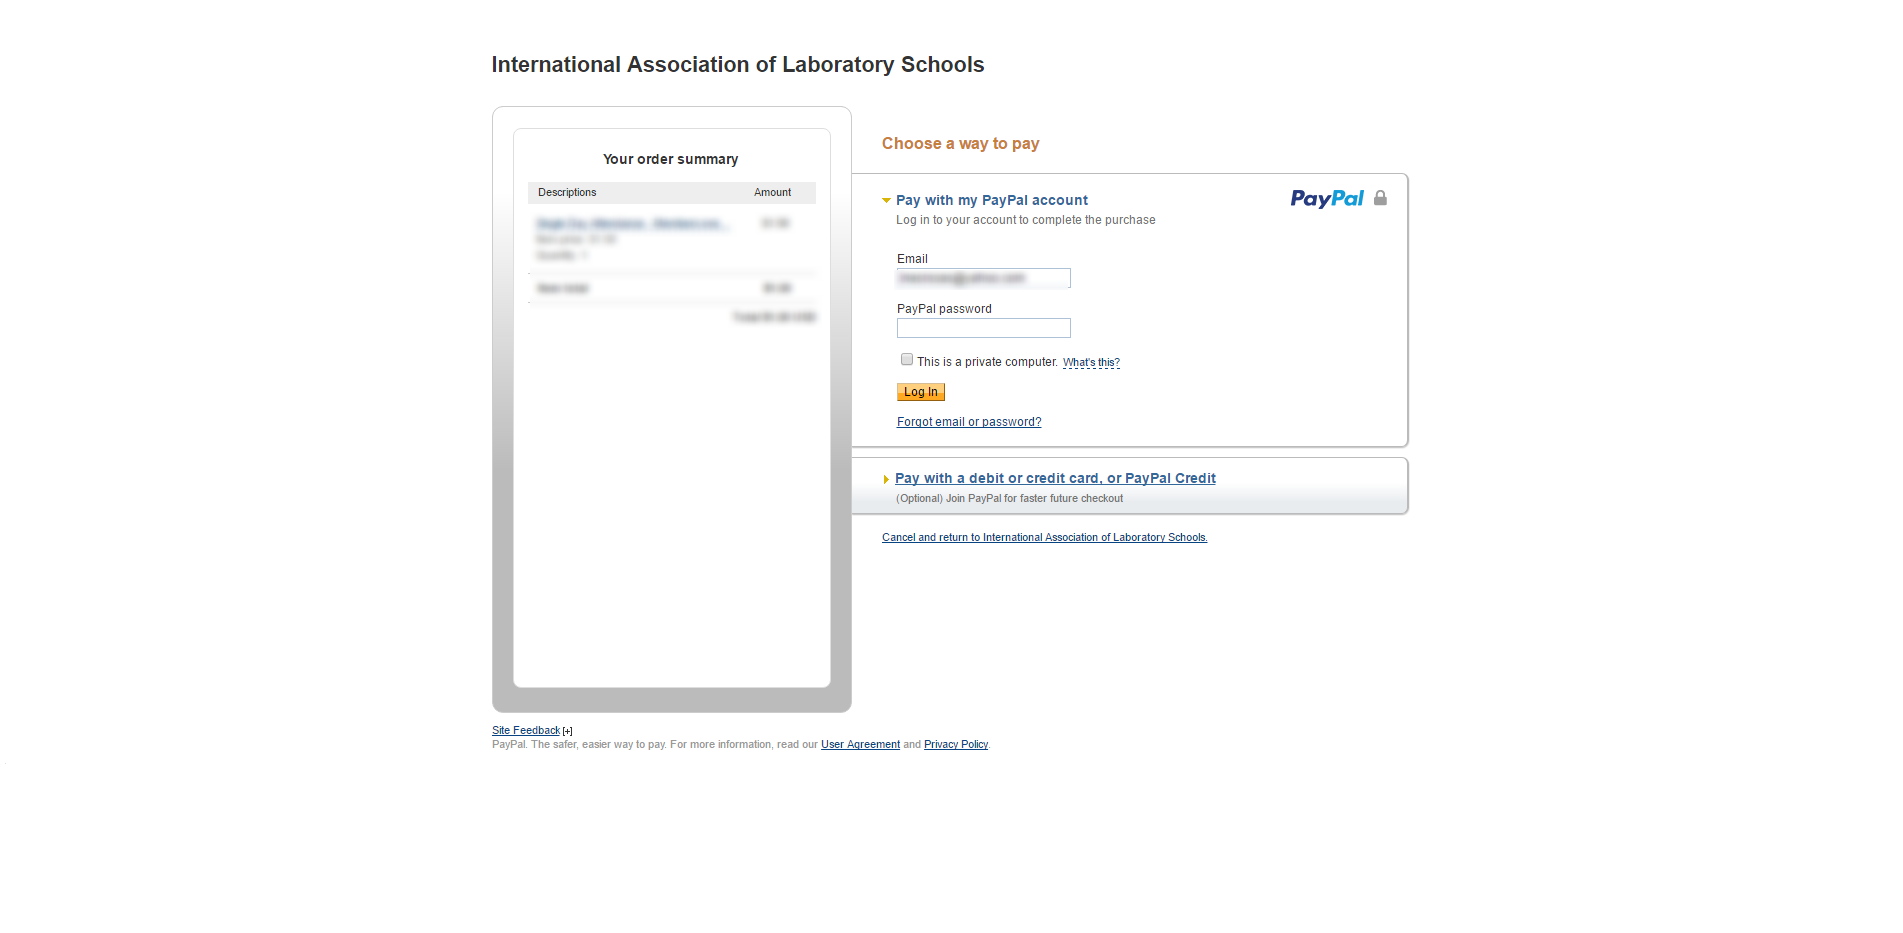
Task: Click the padlock icon beside the PayPal logo
Action: 1381,198
